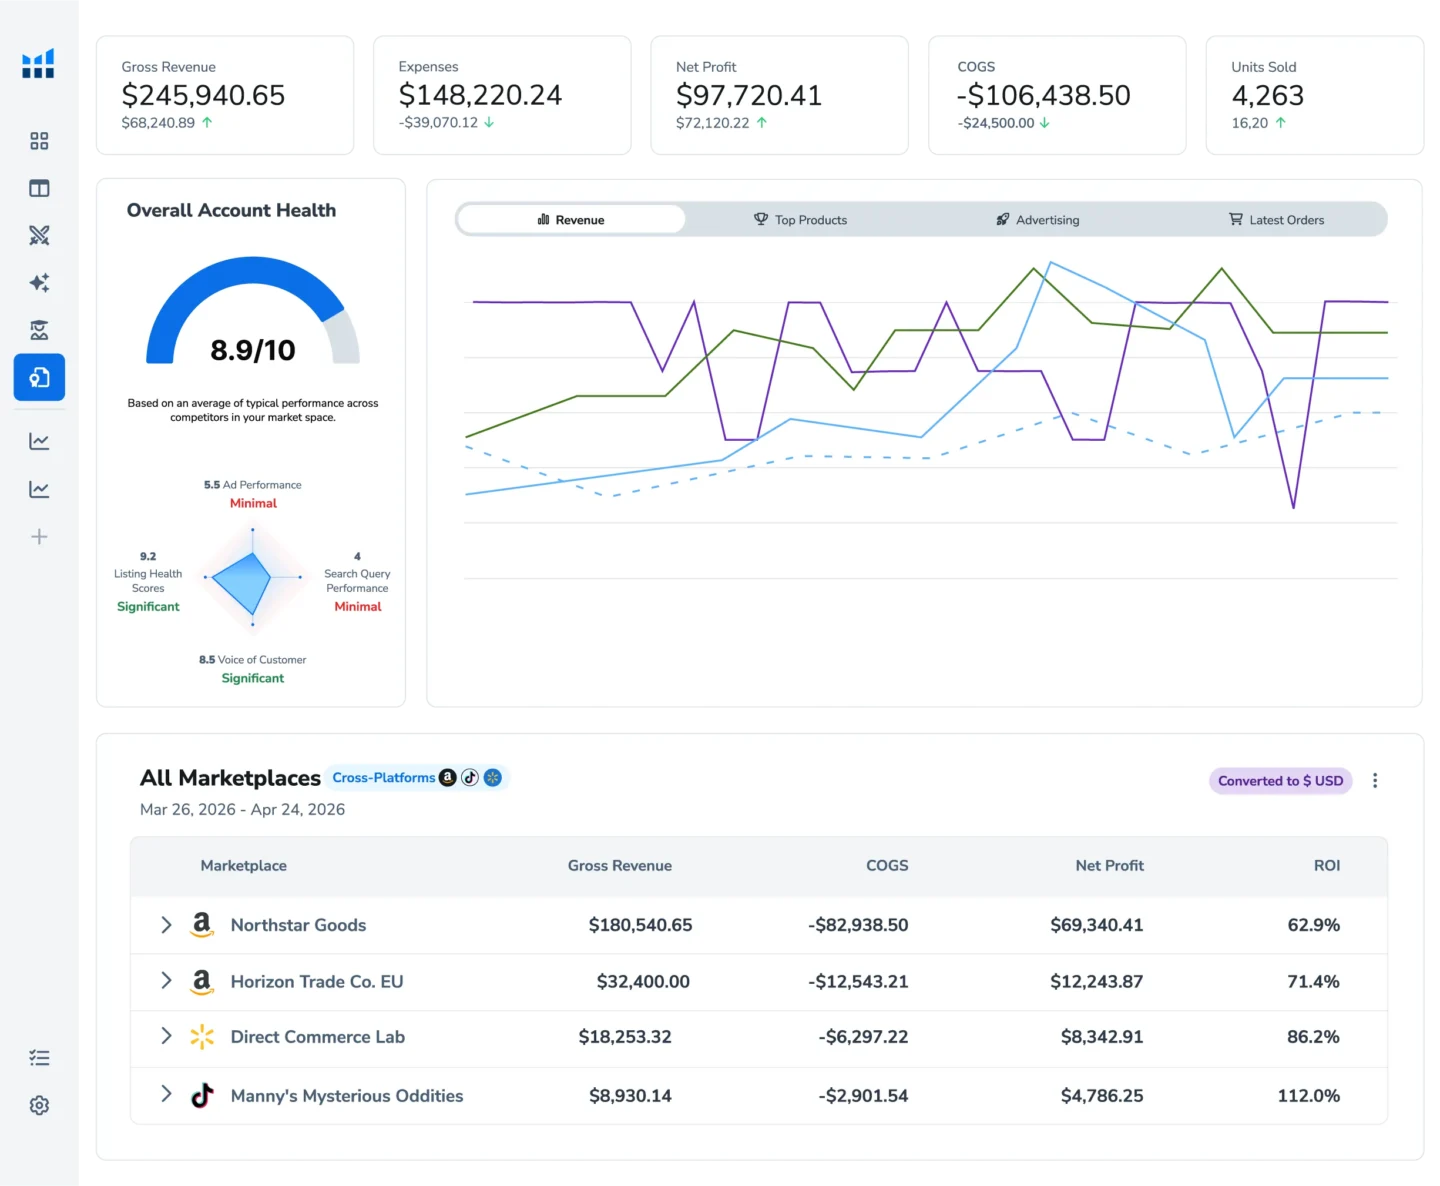Open the graduation cap learning icon
The width and height of the screenshot is (1440, 1186).
click(39, 330)
